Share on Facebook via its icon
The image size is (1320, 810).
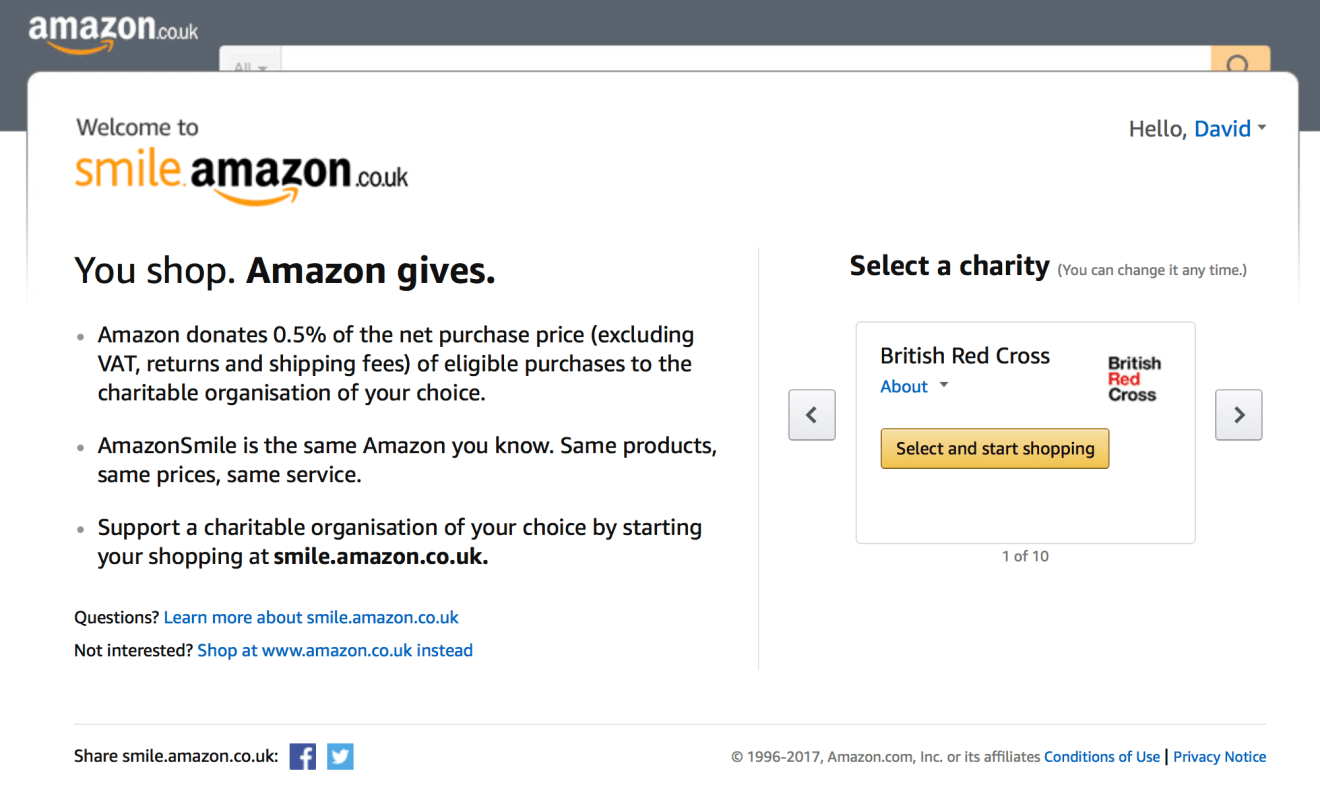pos(303,757)
